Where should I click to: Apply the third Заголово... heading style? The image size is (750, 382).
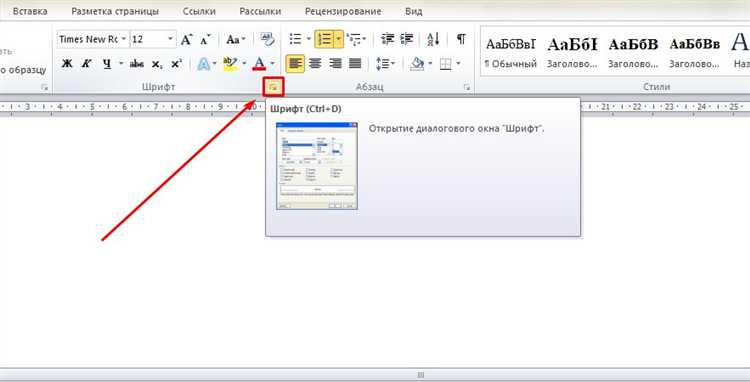pyautogui.click(x=695, y=51)
